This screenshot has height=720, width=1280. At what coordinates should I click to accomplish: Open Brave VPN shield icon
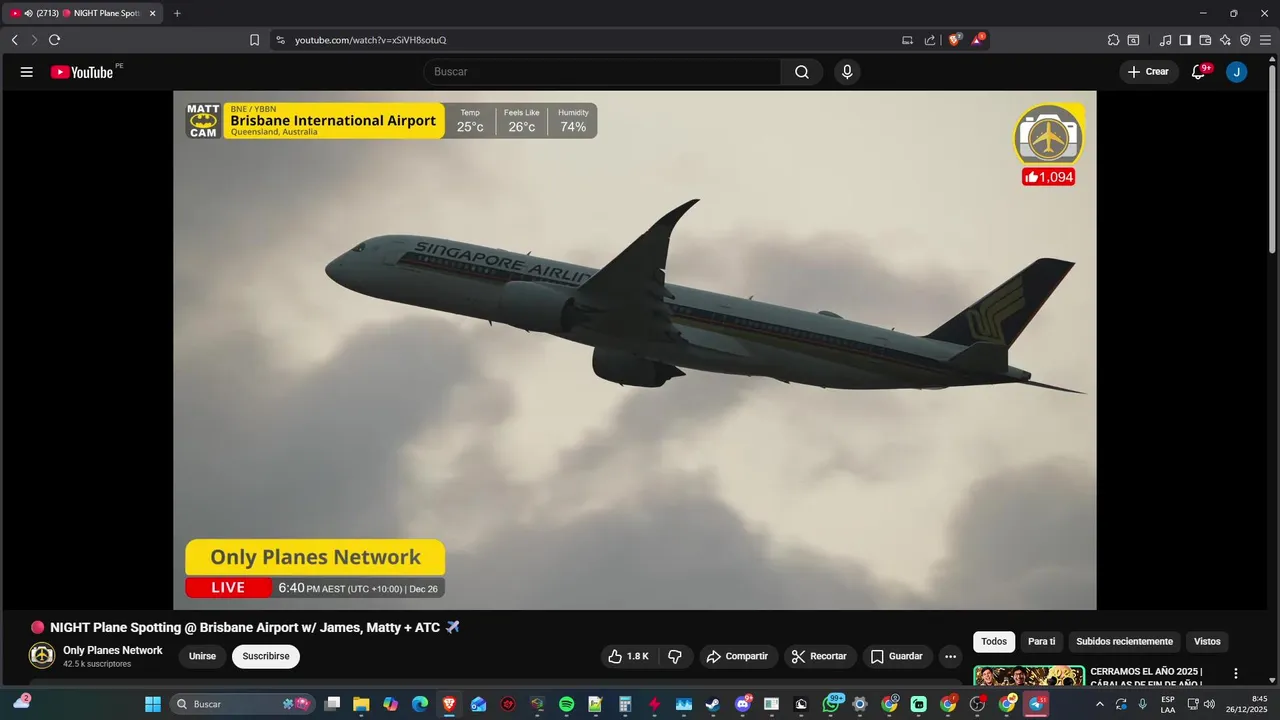pyautogui.click(x=1245, y=40)
